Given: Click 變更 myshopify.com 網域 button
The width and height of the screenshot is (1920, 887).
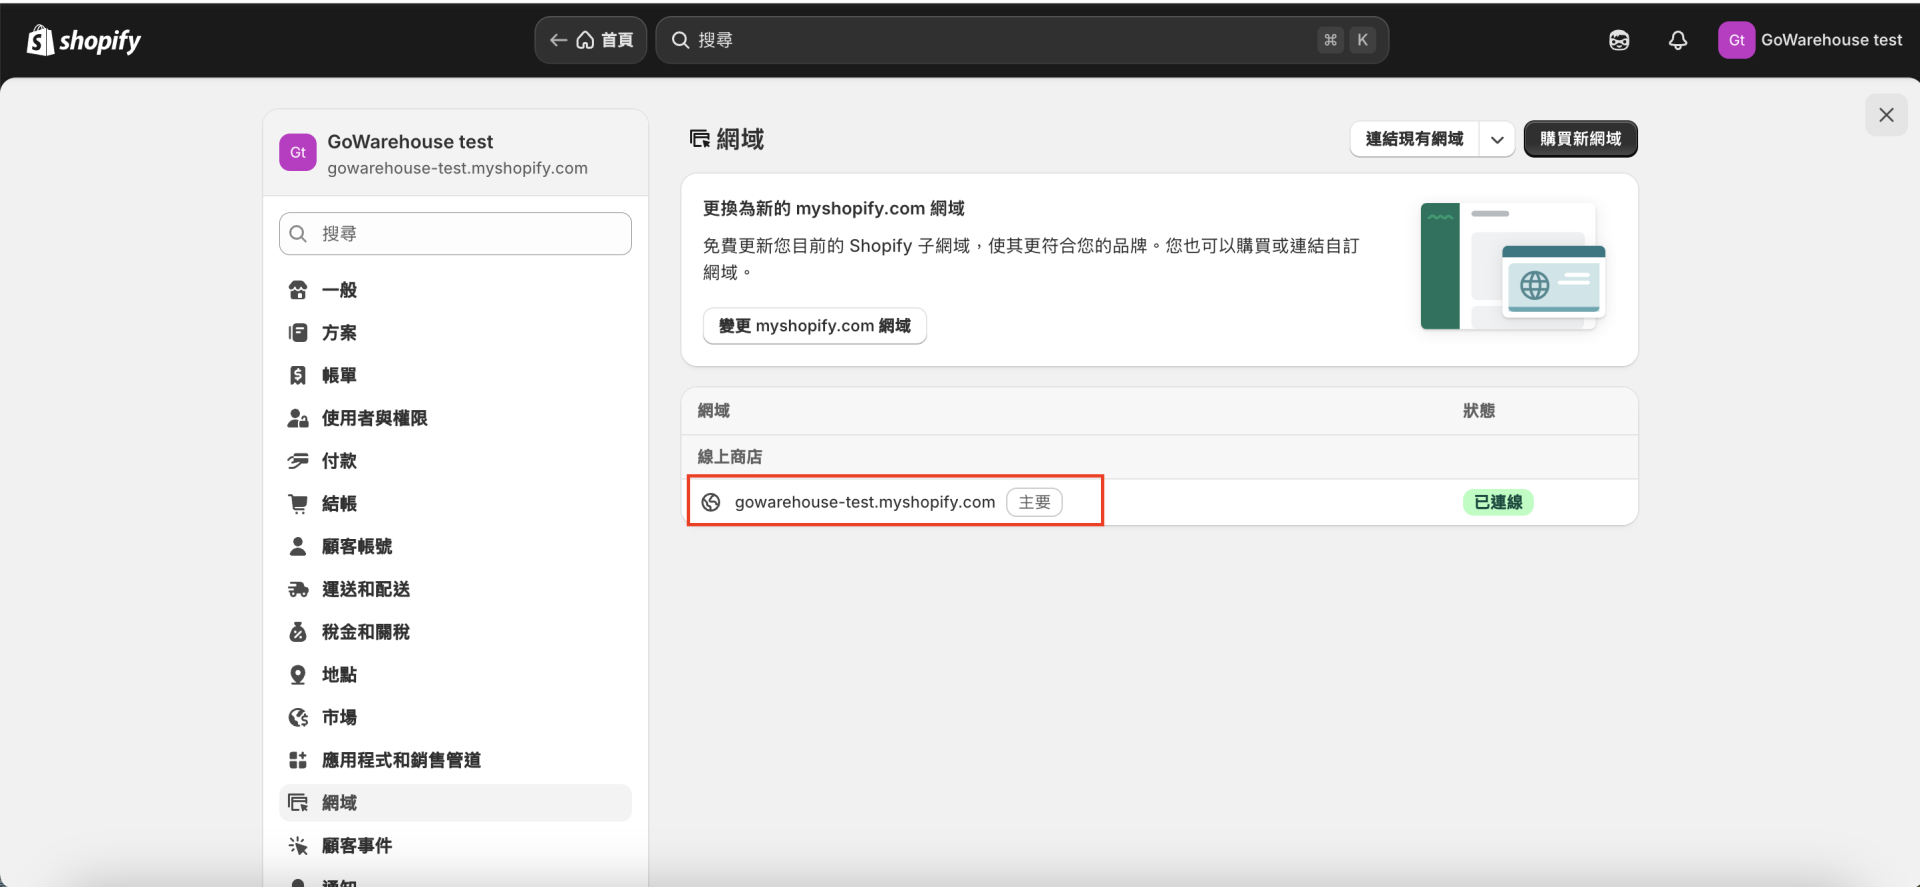Looking at the screenshot, I should click(x=814, y=326).
